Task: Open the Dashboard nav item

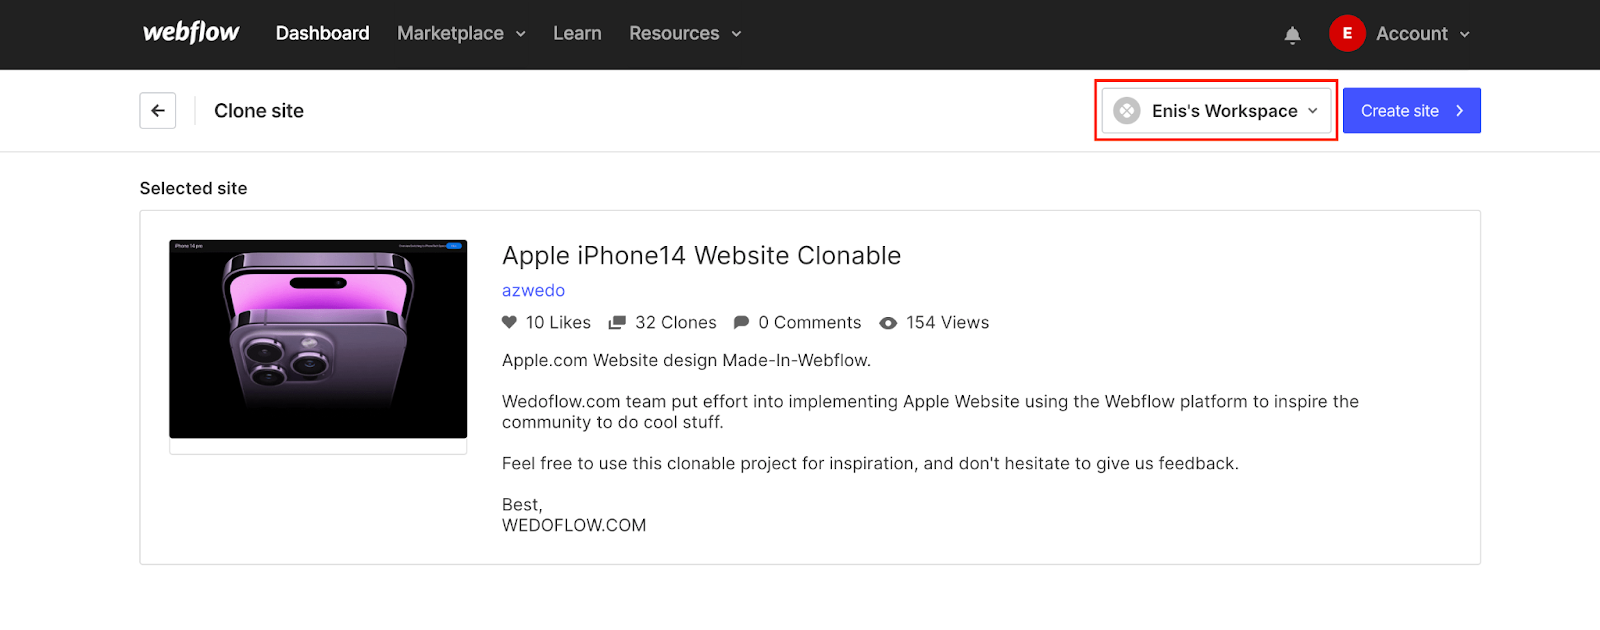Action: (x=322, y=33)
